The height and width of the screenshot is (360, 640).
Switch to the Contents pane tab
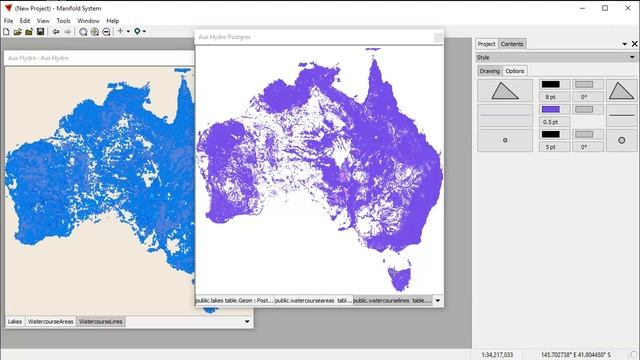pos(512,44)
